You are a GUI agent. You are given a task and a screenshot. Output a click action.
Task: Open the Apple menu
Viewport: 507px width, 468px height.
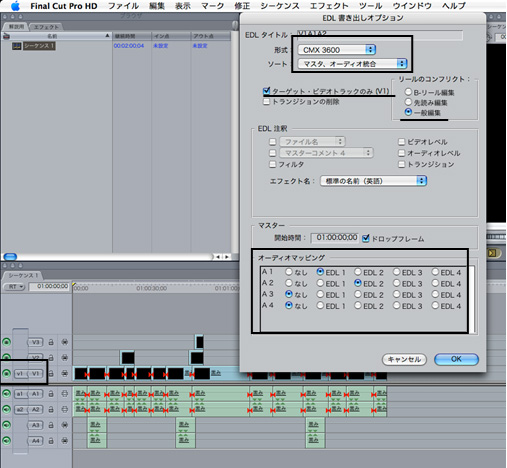coord(15,6)
